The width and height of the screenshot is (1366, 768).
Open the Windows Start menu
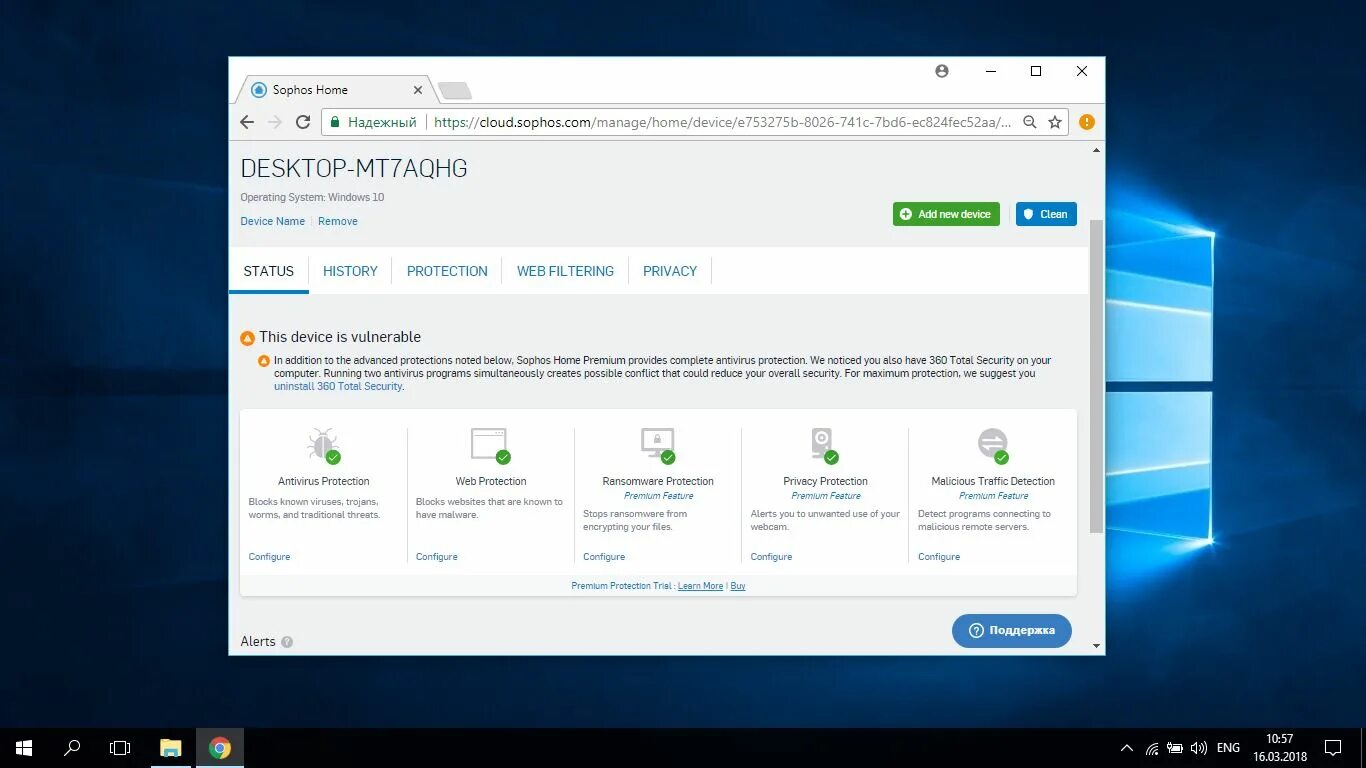[24, 748]
